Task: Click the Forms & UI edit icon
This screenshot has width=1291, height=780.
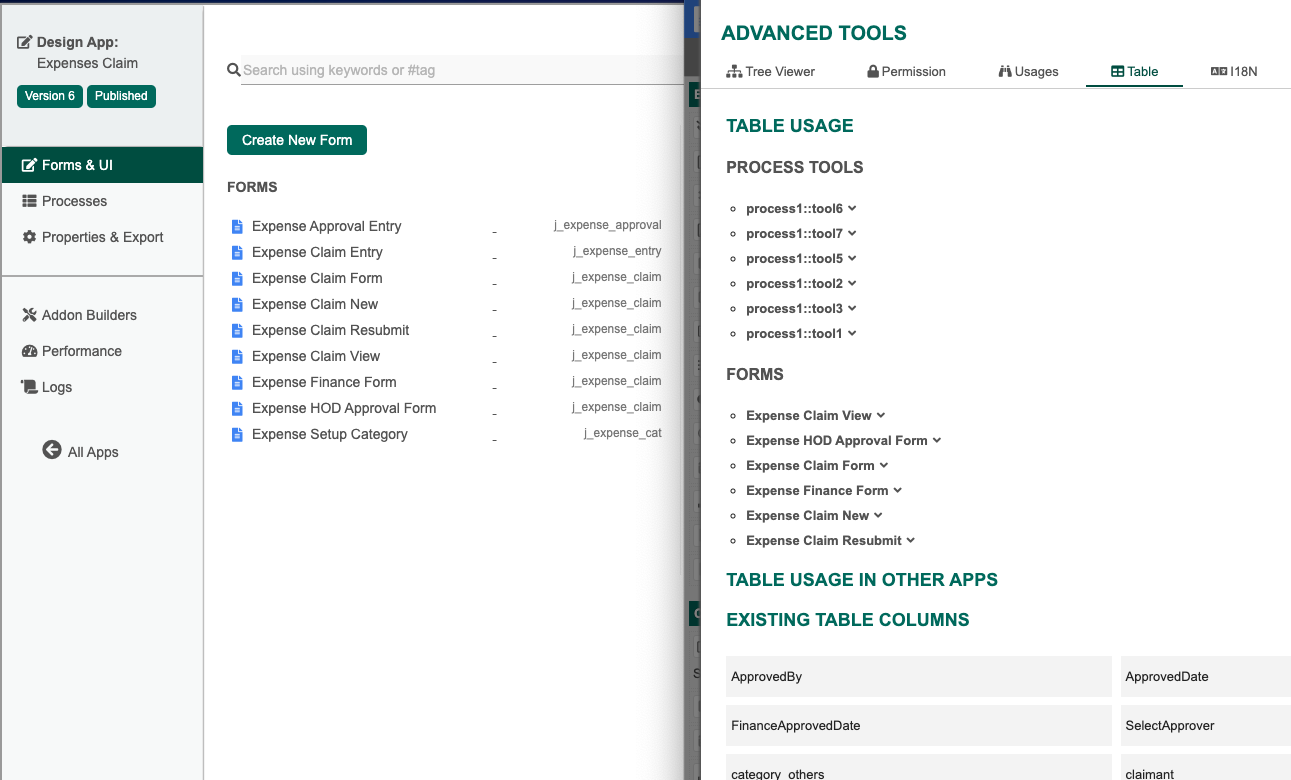Action: (29, 165)
